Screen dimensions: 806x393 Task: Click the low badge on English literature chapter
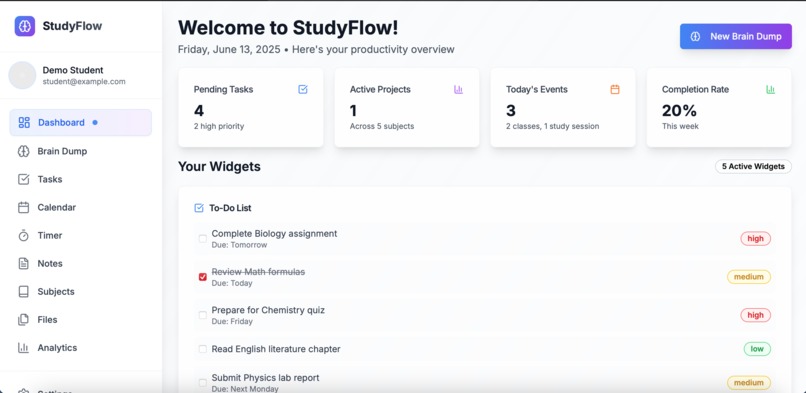(757, 349)
